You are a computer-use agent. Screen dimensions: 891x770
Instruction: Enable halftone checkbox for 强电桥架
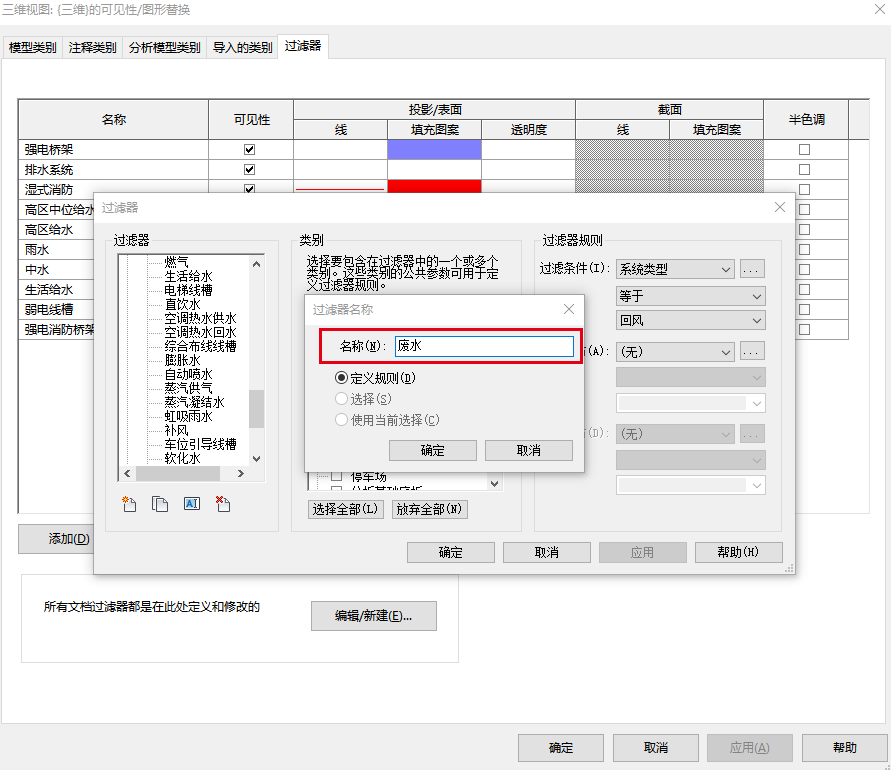[x=804, y=149]
